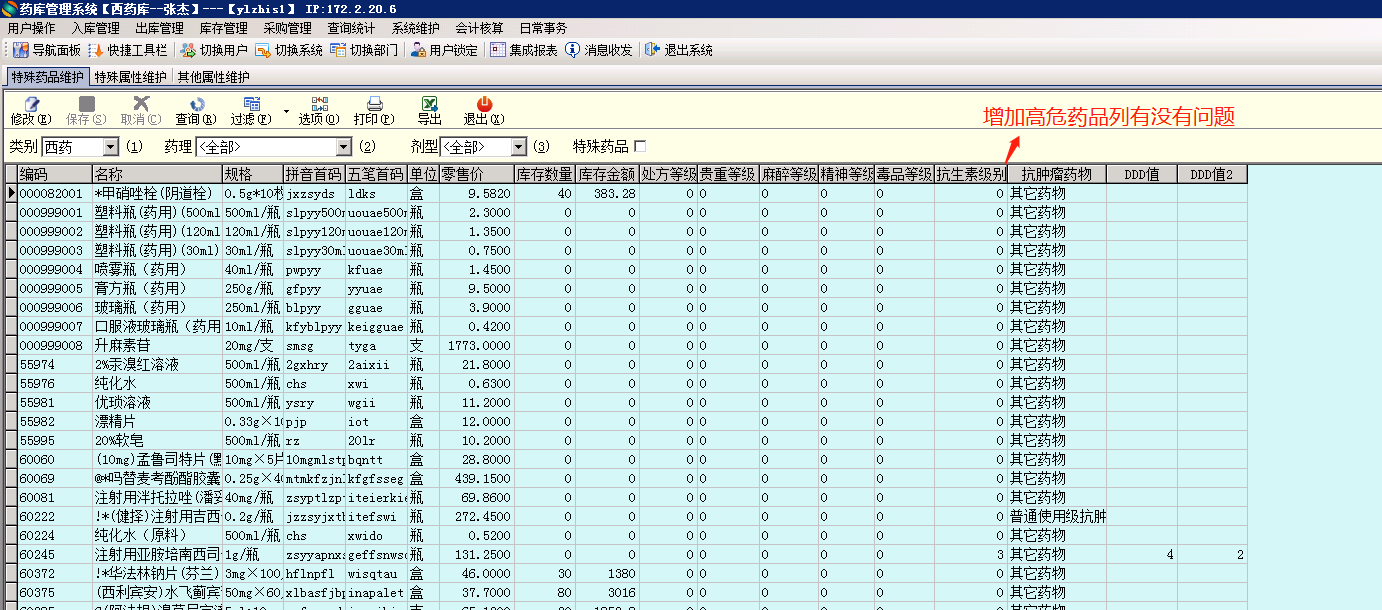Click the 查询 query icon

(x=196, y=105)
